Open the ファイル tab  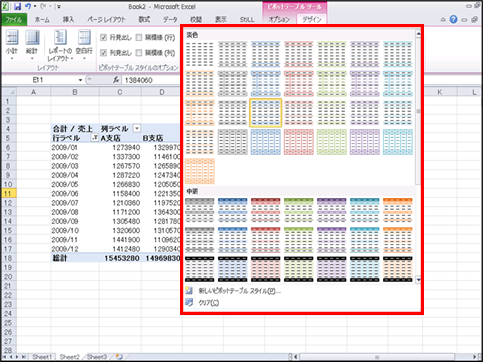click(x=14, y=20)
